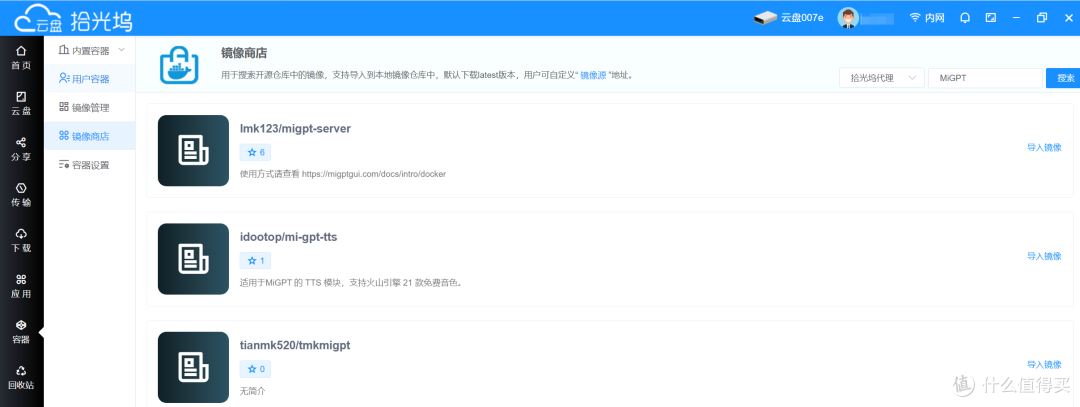Import the lmk123/migpt-server image
This screenshot has width=1080, height=407.
(1044, 147)
